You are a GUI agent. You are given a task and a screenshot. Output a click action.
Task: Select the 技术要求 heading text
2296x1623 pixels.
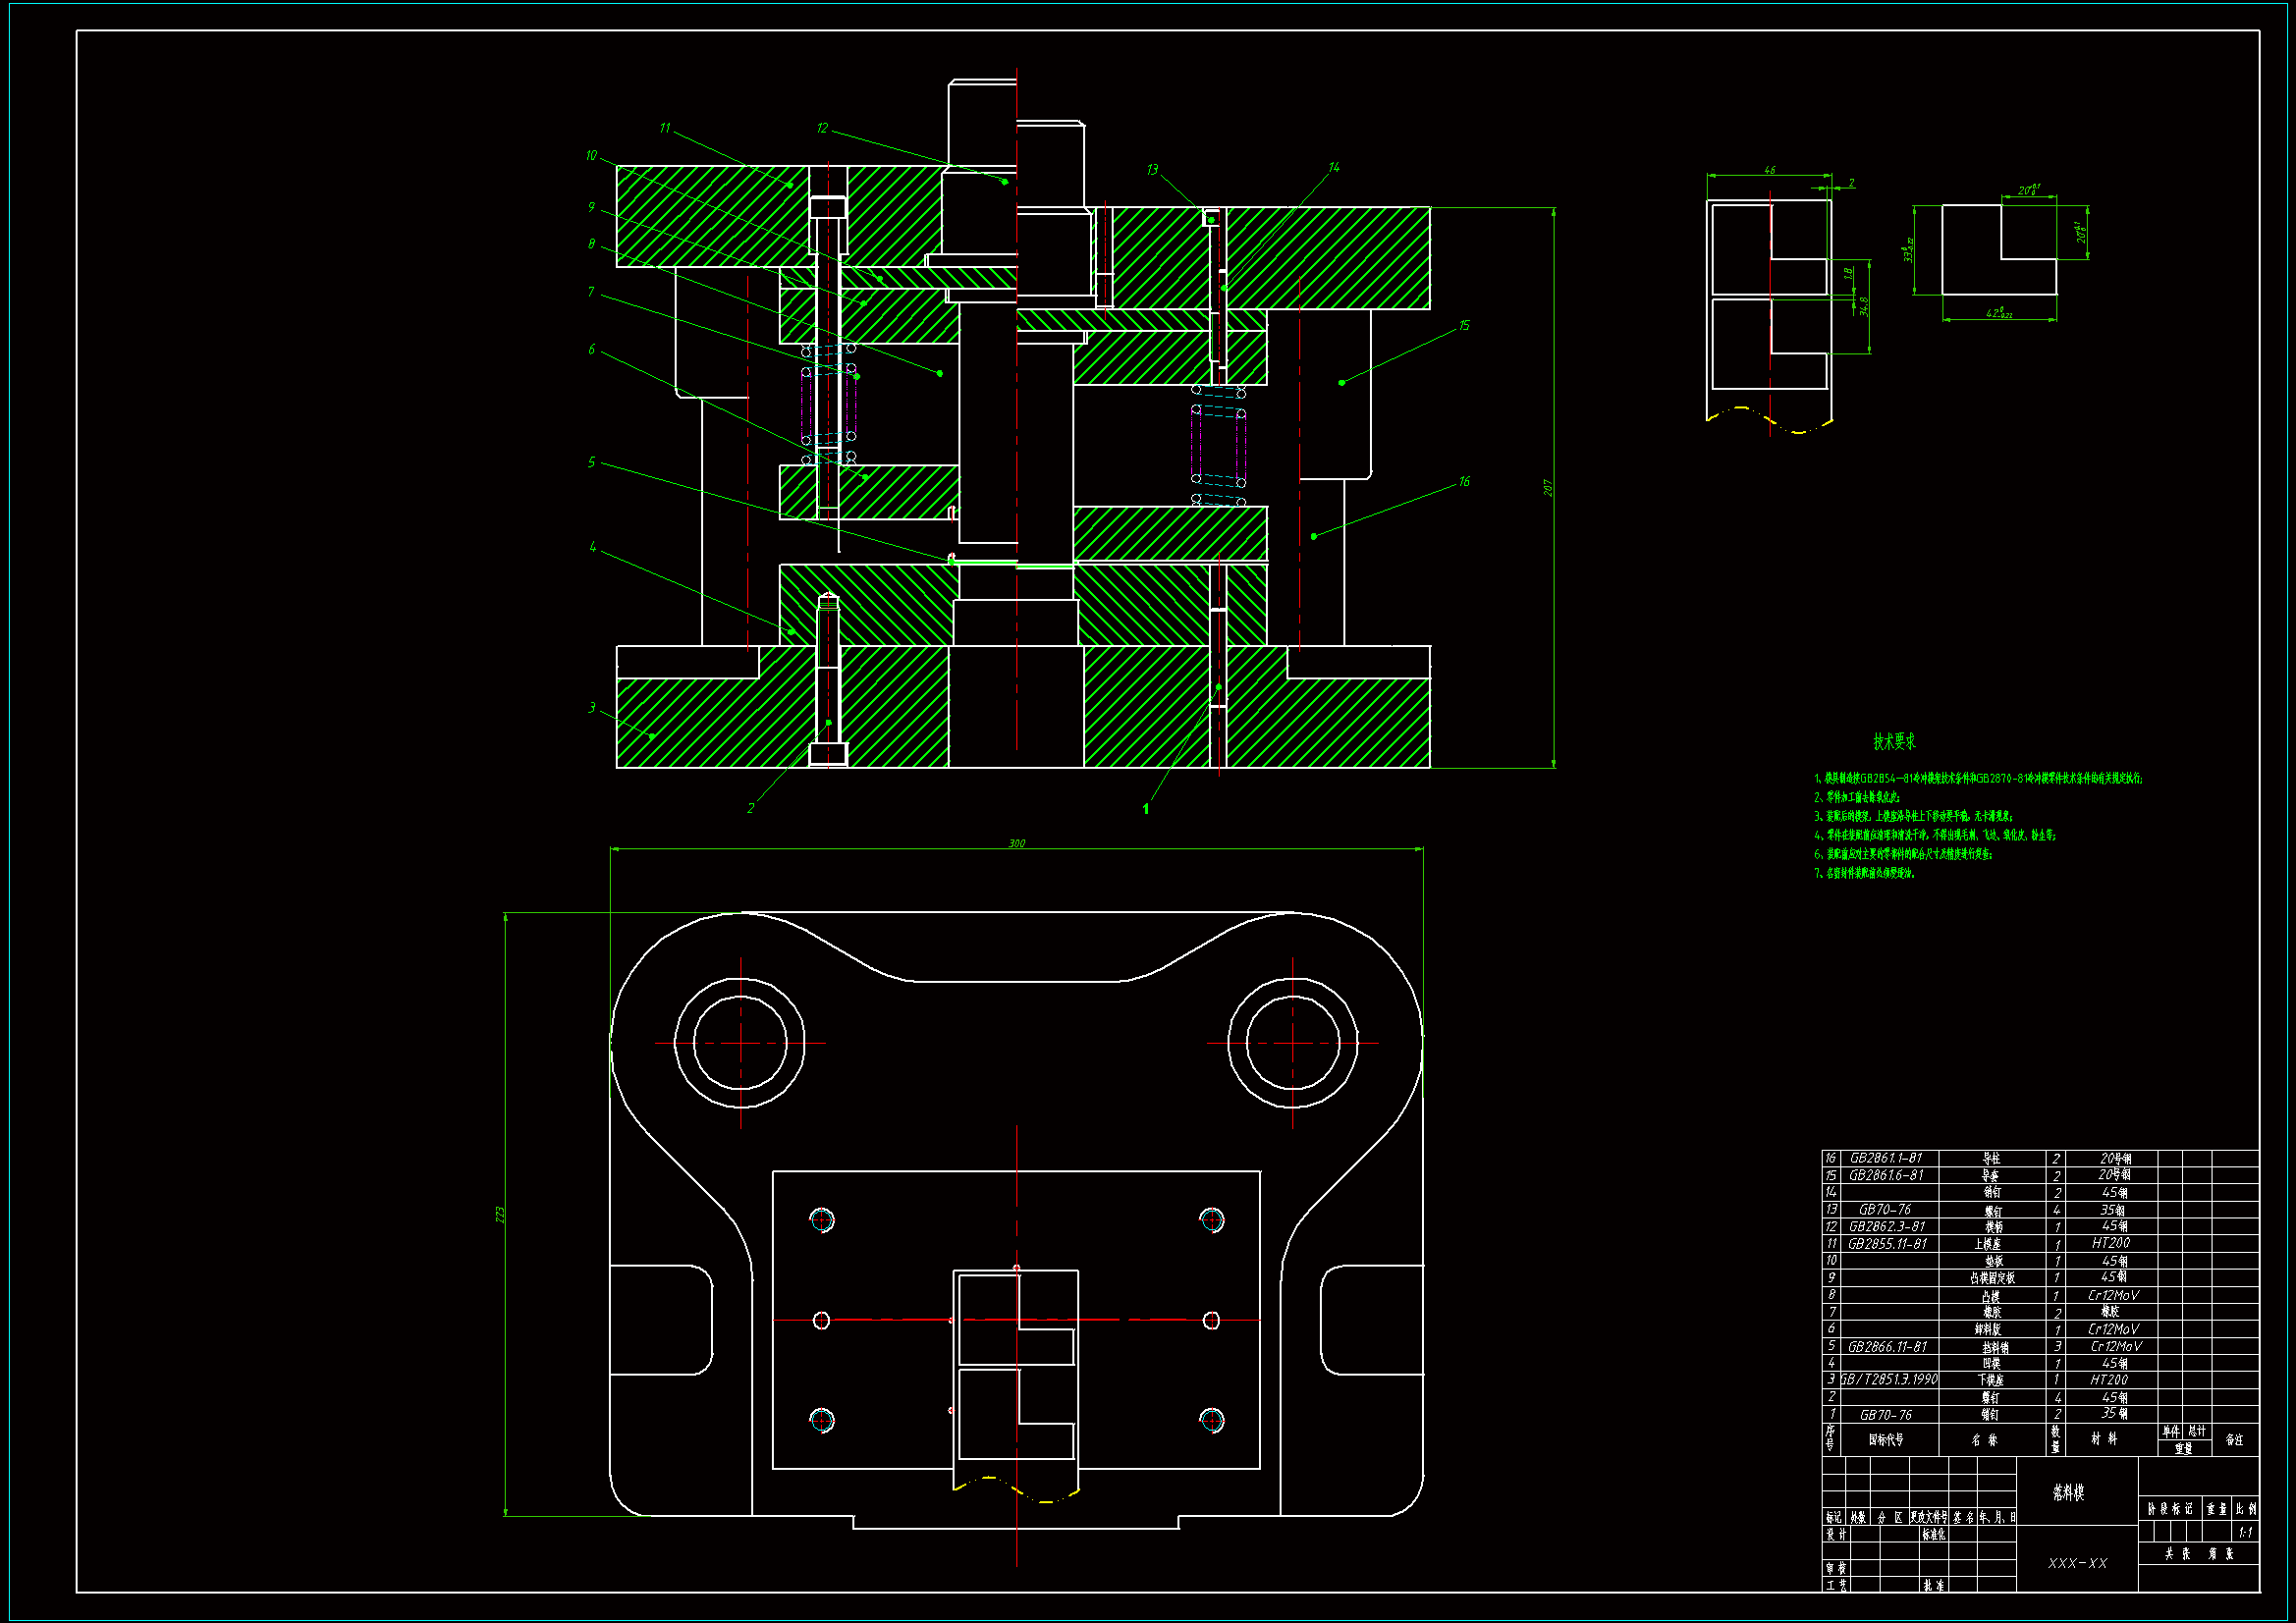[1894, 742]
